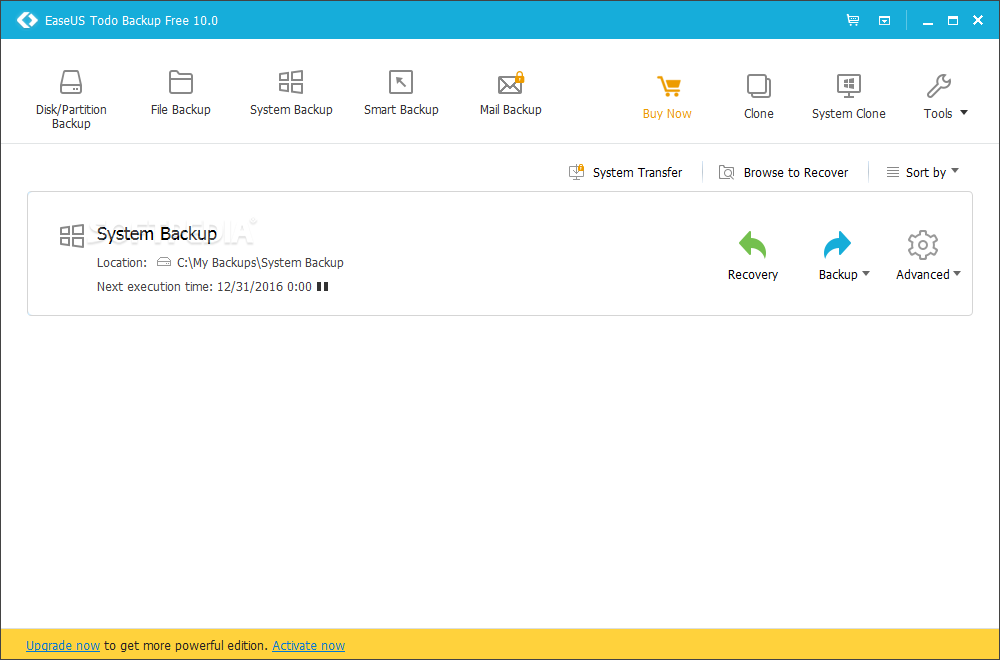Click the Windows icon beside System Backup task

click(x=71, y=235)
